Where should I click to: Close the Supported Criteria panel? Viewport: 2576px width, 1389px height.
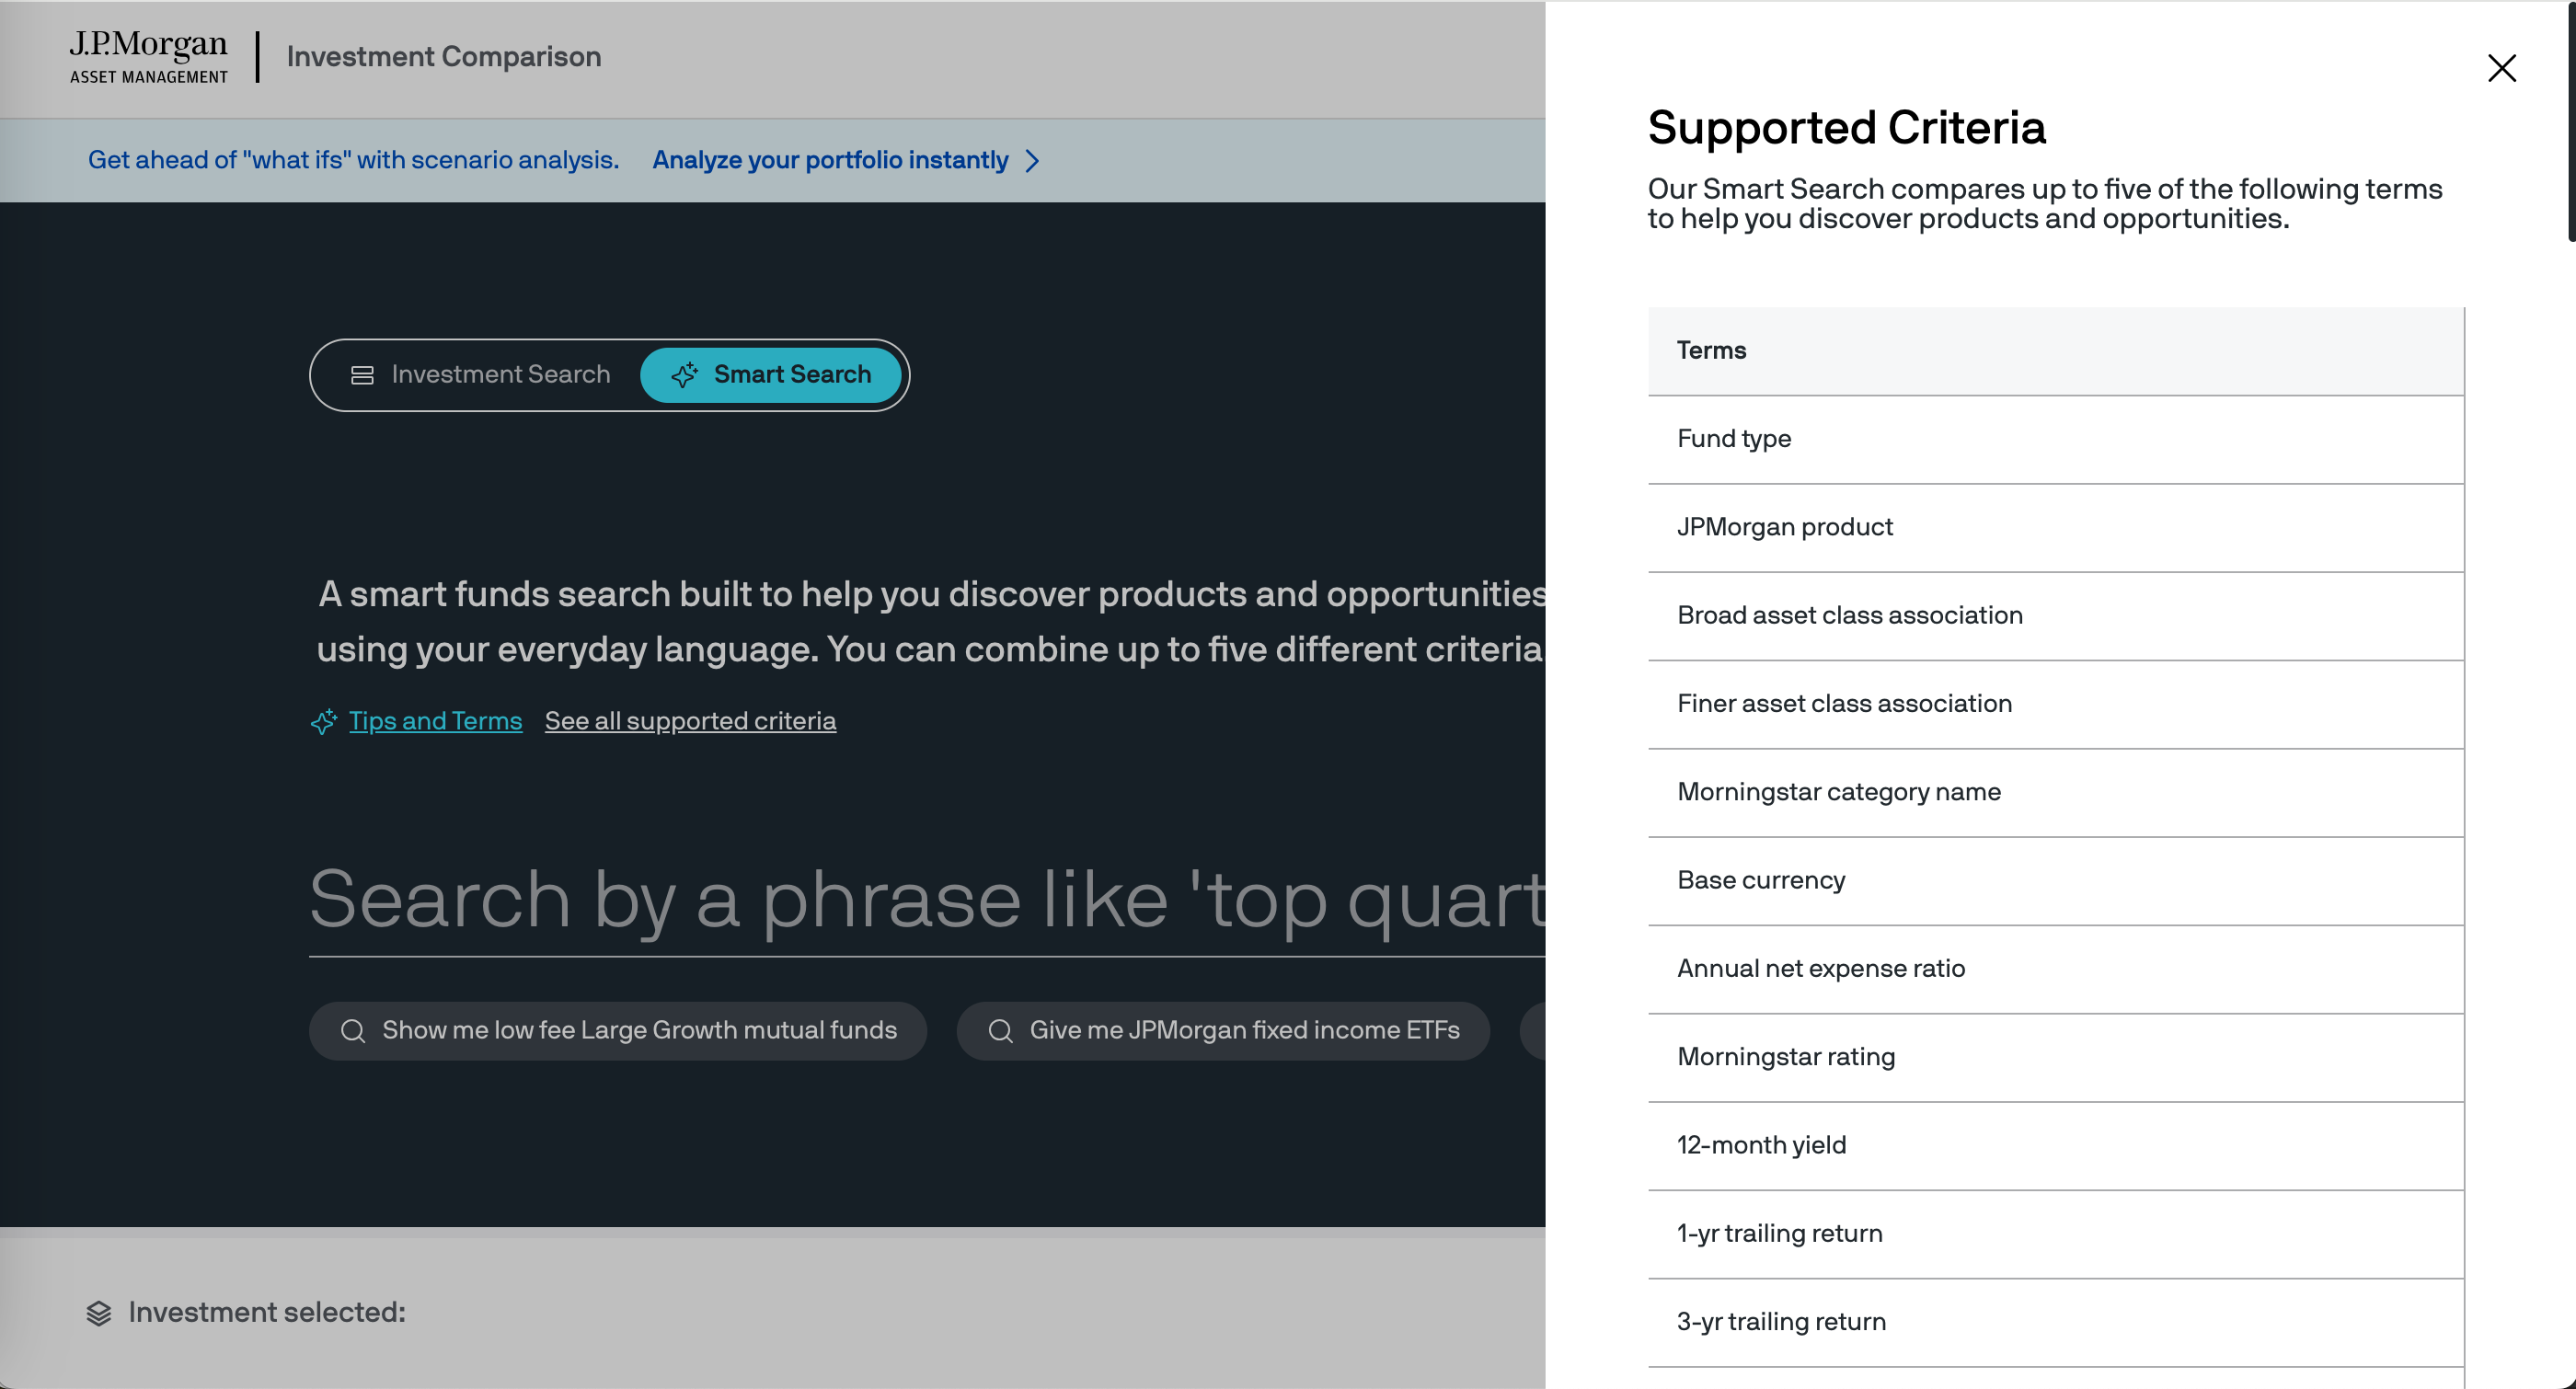point(2501,68)
